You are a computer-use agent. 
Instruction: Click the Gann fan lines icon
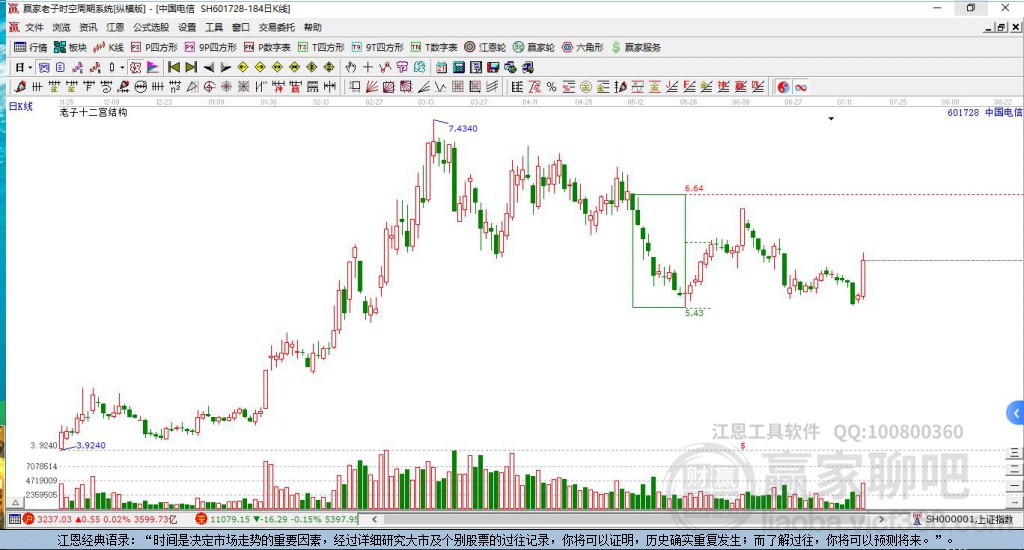coord(372,87)
